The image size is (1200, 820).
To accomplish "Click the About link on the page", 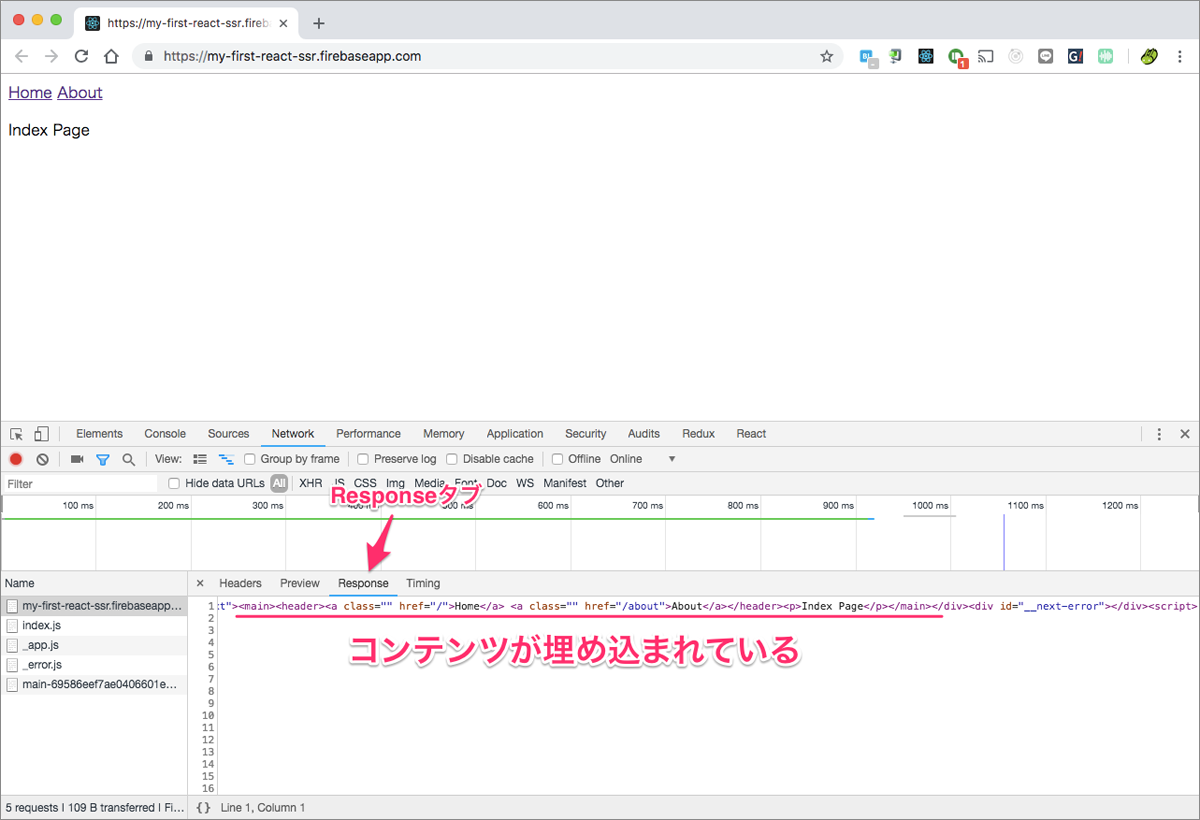I will coord(80,92).
